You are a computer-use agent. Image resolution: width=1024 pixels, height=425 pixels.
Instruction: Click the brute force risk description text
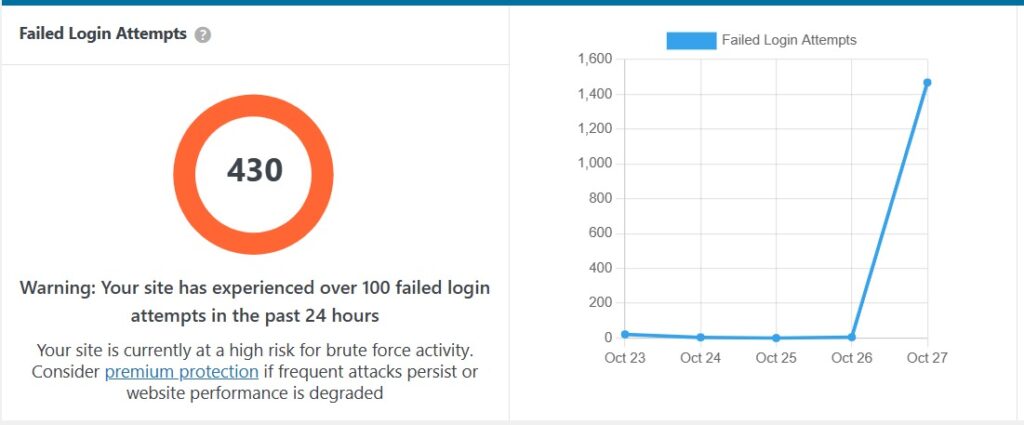click(x=255, y=372)
